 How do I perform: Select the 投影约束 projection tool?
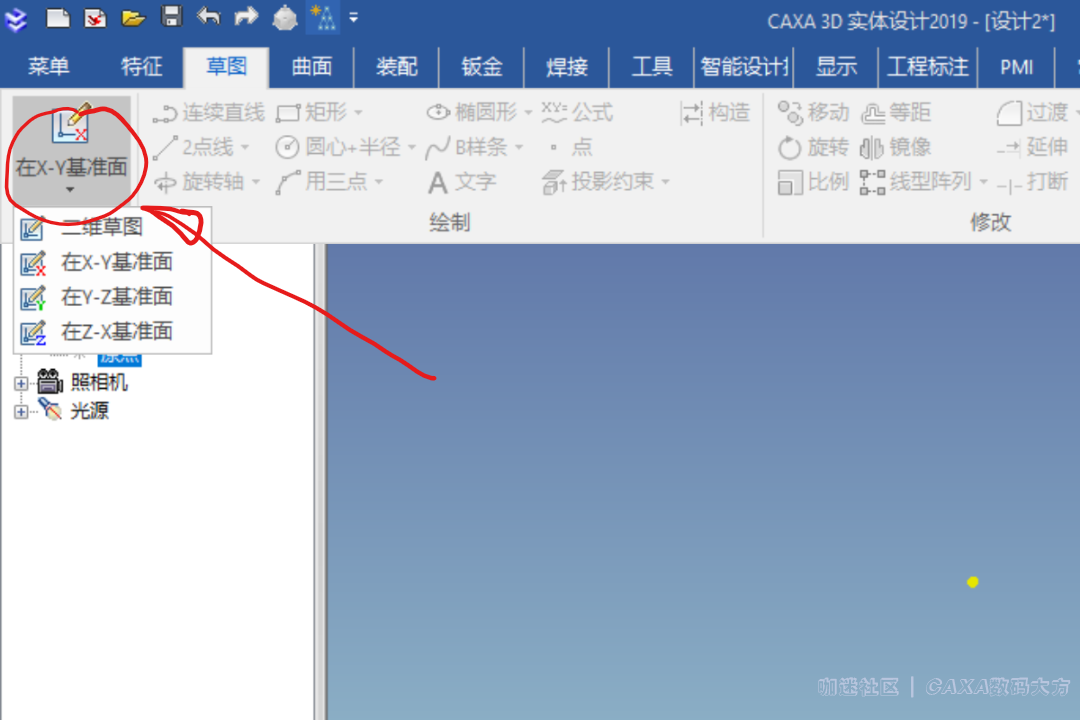[598, 182]
